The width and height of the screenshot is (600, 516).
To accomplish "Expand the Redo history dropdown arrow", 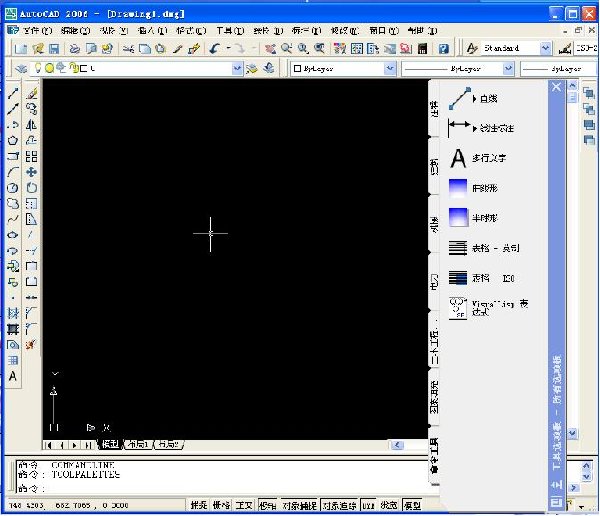I will tap(253, 48).
